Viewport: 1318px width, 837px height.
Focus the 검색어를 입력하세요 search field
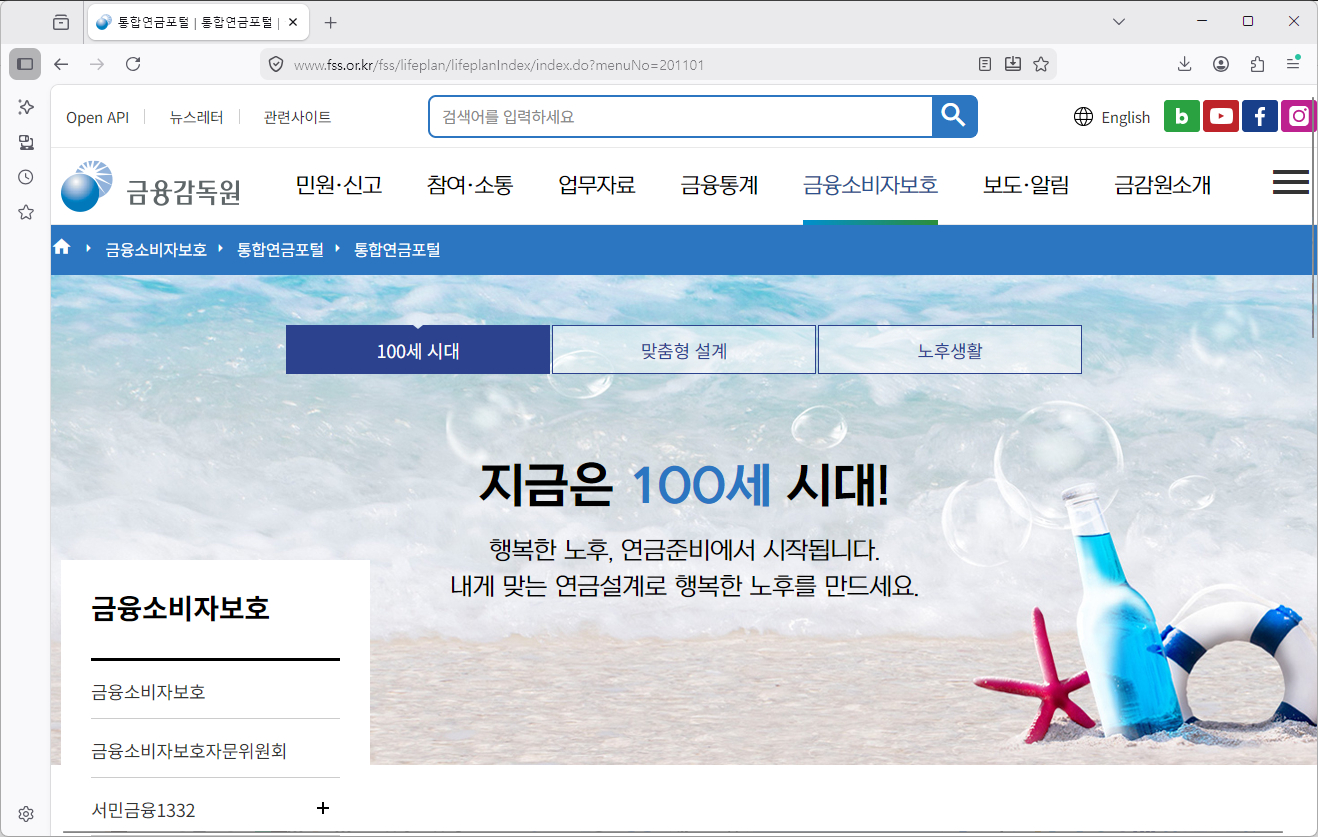681,116
